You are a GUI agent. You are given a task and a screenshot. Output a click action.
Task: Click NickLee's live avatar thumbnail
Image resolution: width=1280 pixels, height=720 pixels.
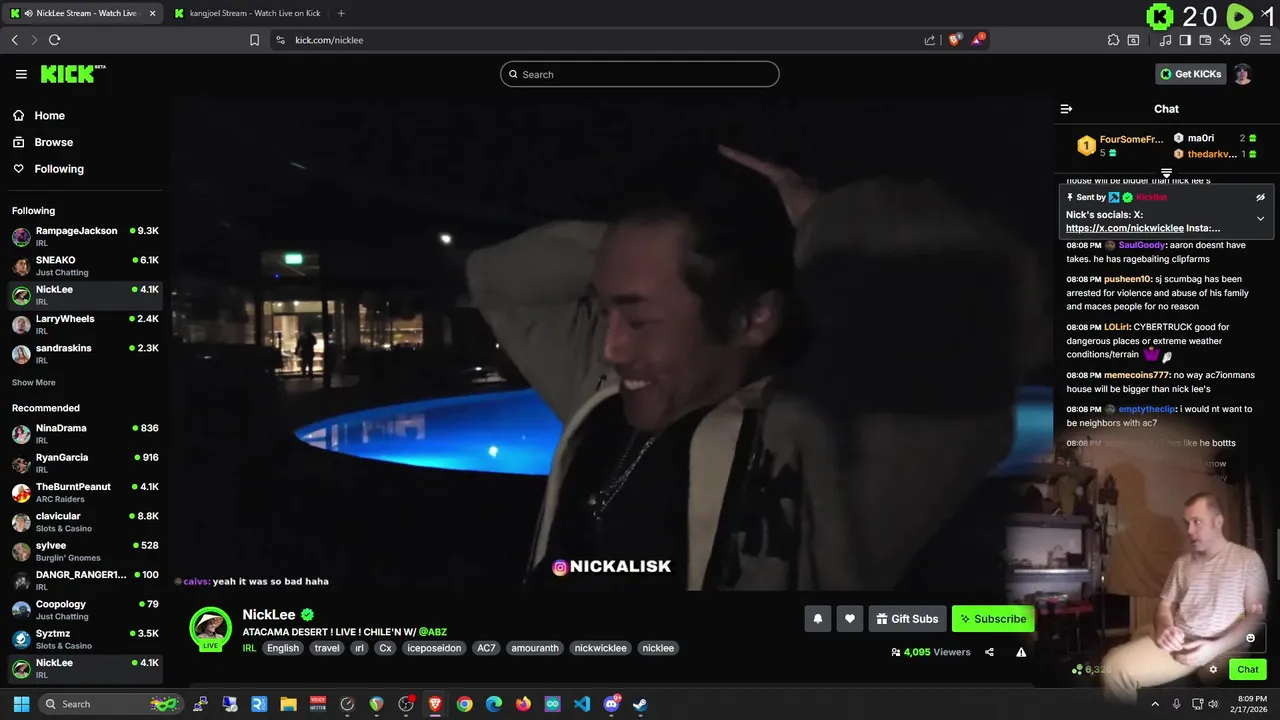click(x=210, y=628)
